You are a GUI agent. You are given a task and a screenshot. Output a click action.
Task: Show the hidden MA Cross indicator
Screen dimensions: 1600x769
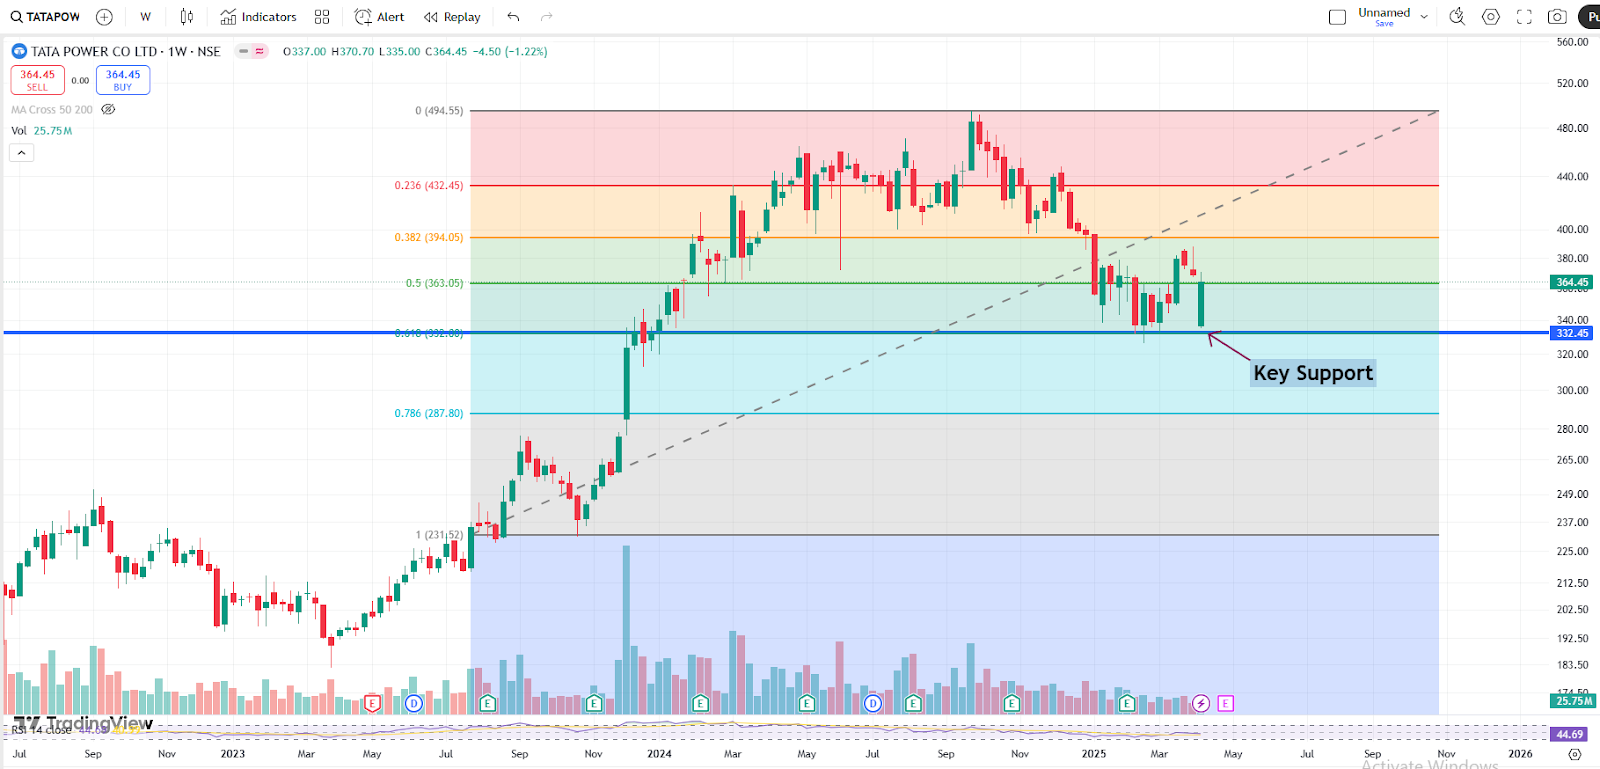pos(109,110)
